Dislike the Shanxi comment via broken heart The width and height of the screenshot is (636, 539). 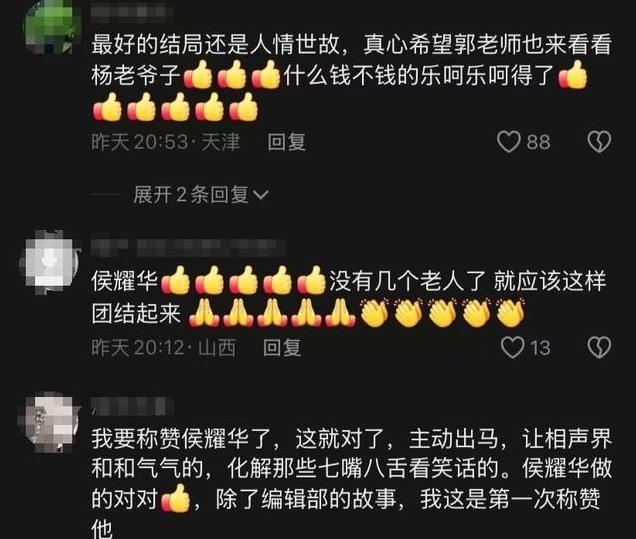pyautogui.click(x=599, y=347)
